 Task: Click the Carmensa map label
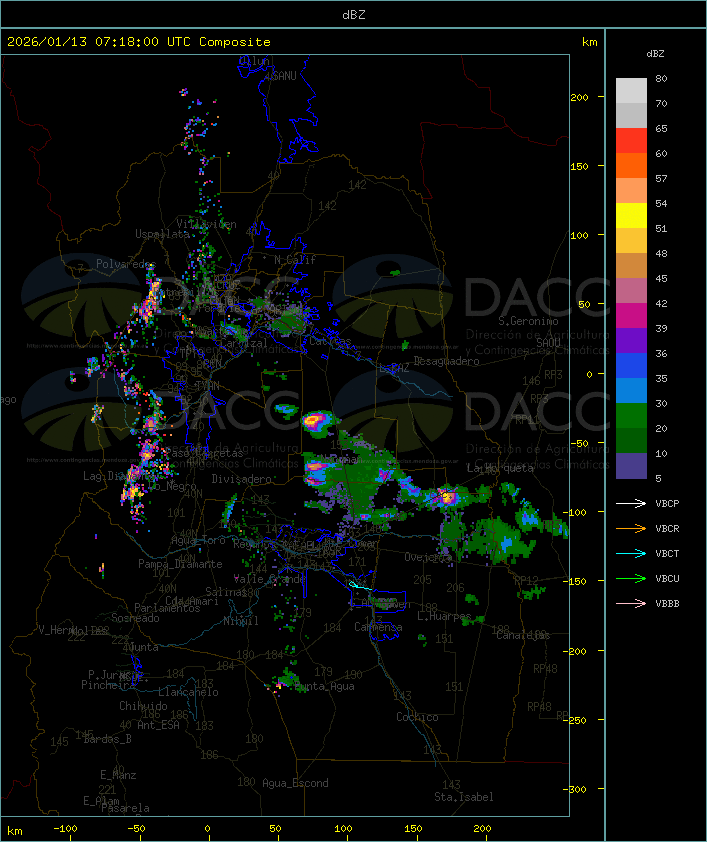(378, 627)
